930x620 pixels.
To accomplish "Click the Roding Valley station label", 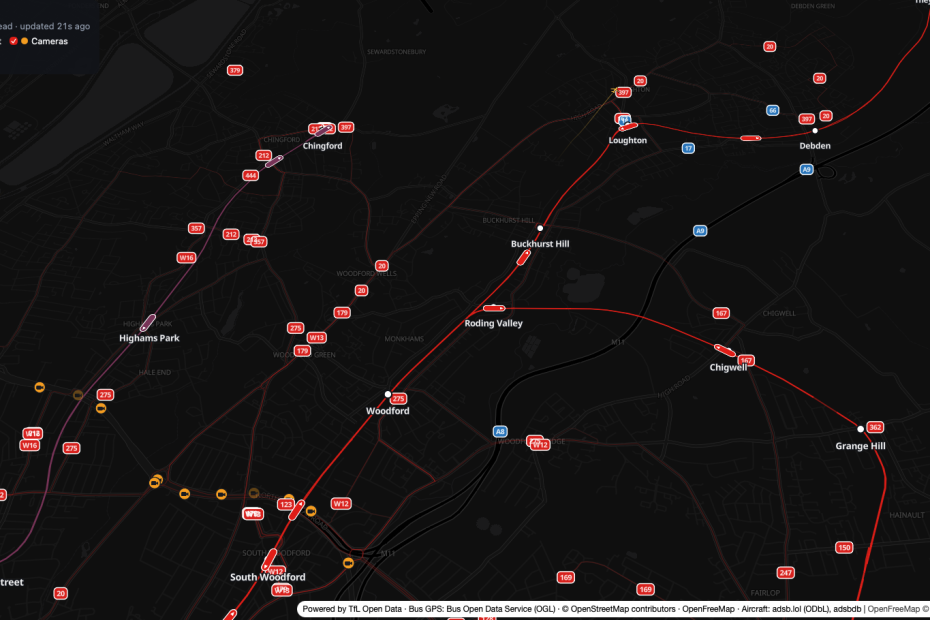I will tap(493, 323).
